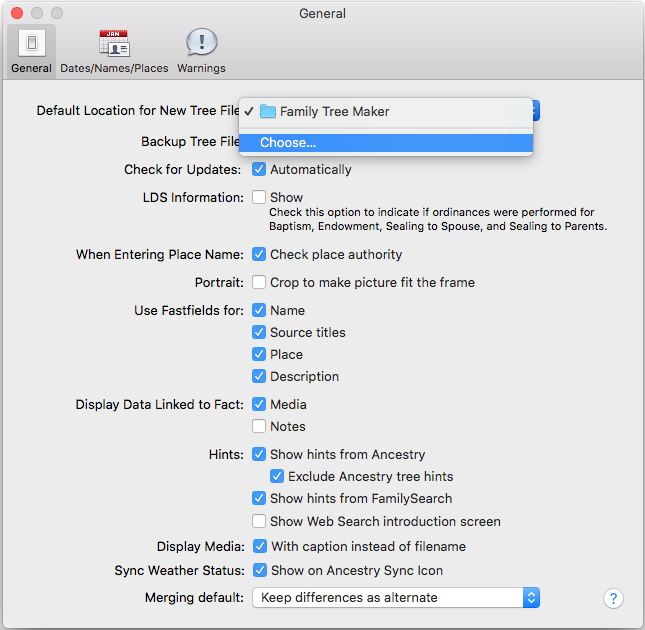Click the help question mark button
This screenshot has width=645, height=630.
[x=613, y=598]
